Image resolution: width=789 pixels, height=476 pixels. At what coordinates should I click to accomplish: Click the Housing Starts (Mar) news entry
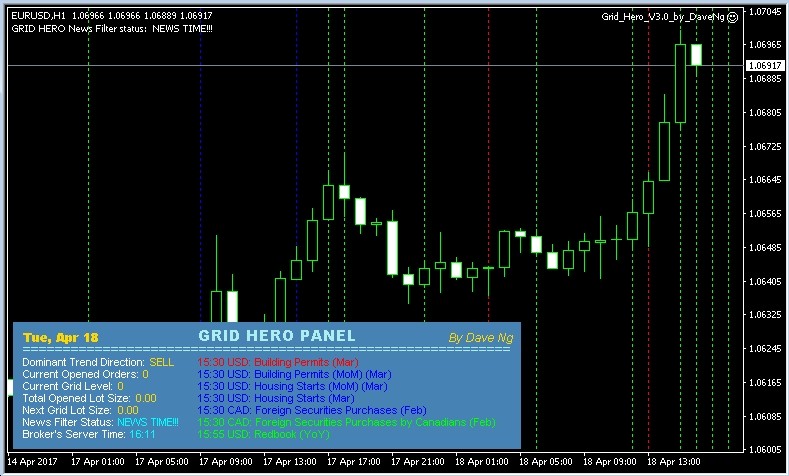[276, 399]
